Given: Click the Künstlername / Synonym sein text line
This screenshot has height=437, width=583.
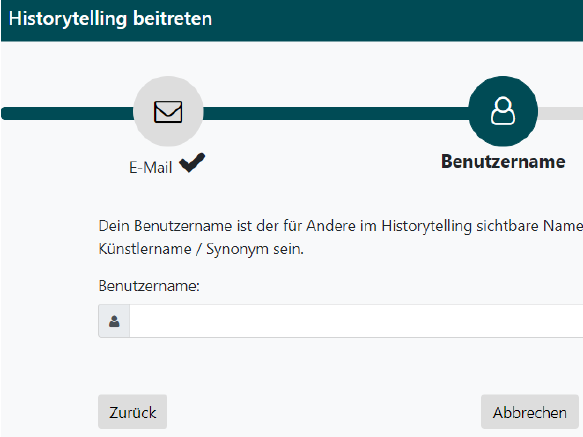Looking at the screenshot, I should tap(201, 249).
